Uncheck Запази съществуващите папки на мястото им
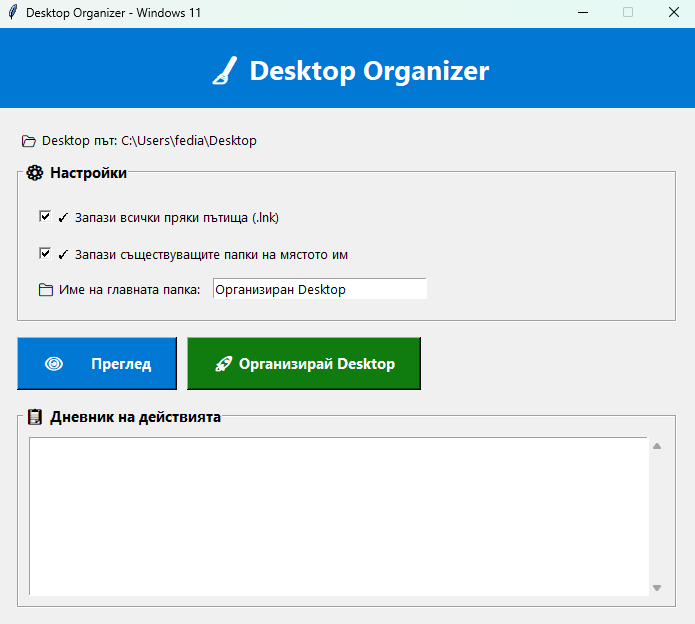Viewport: 695px width, 624px height. pyautogui.click(x=45, y=254)
